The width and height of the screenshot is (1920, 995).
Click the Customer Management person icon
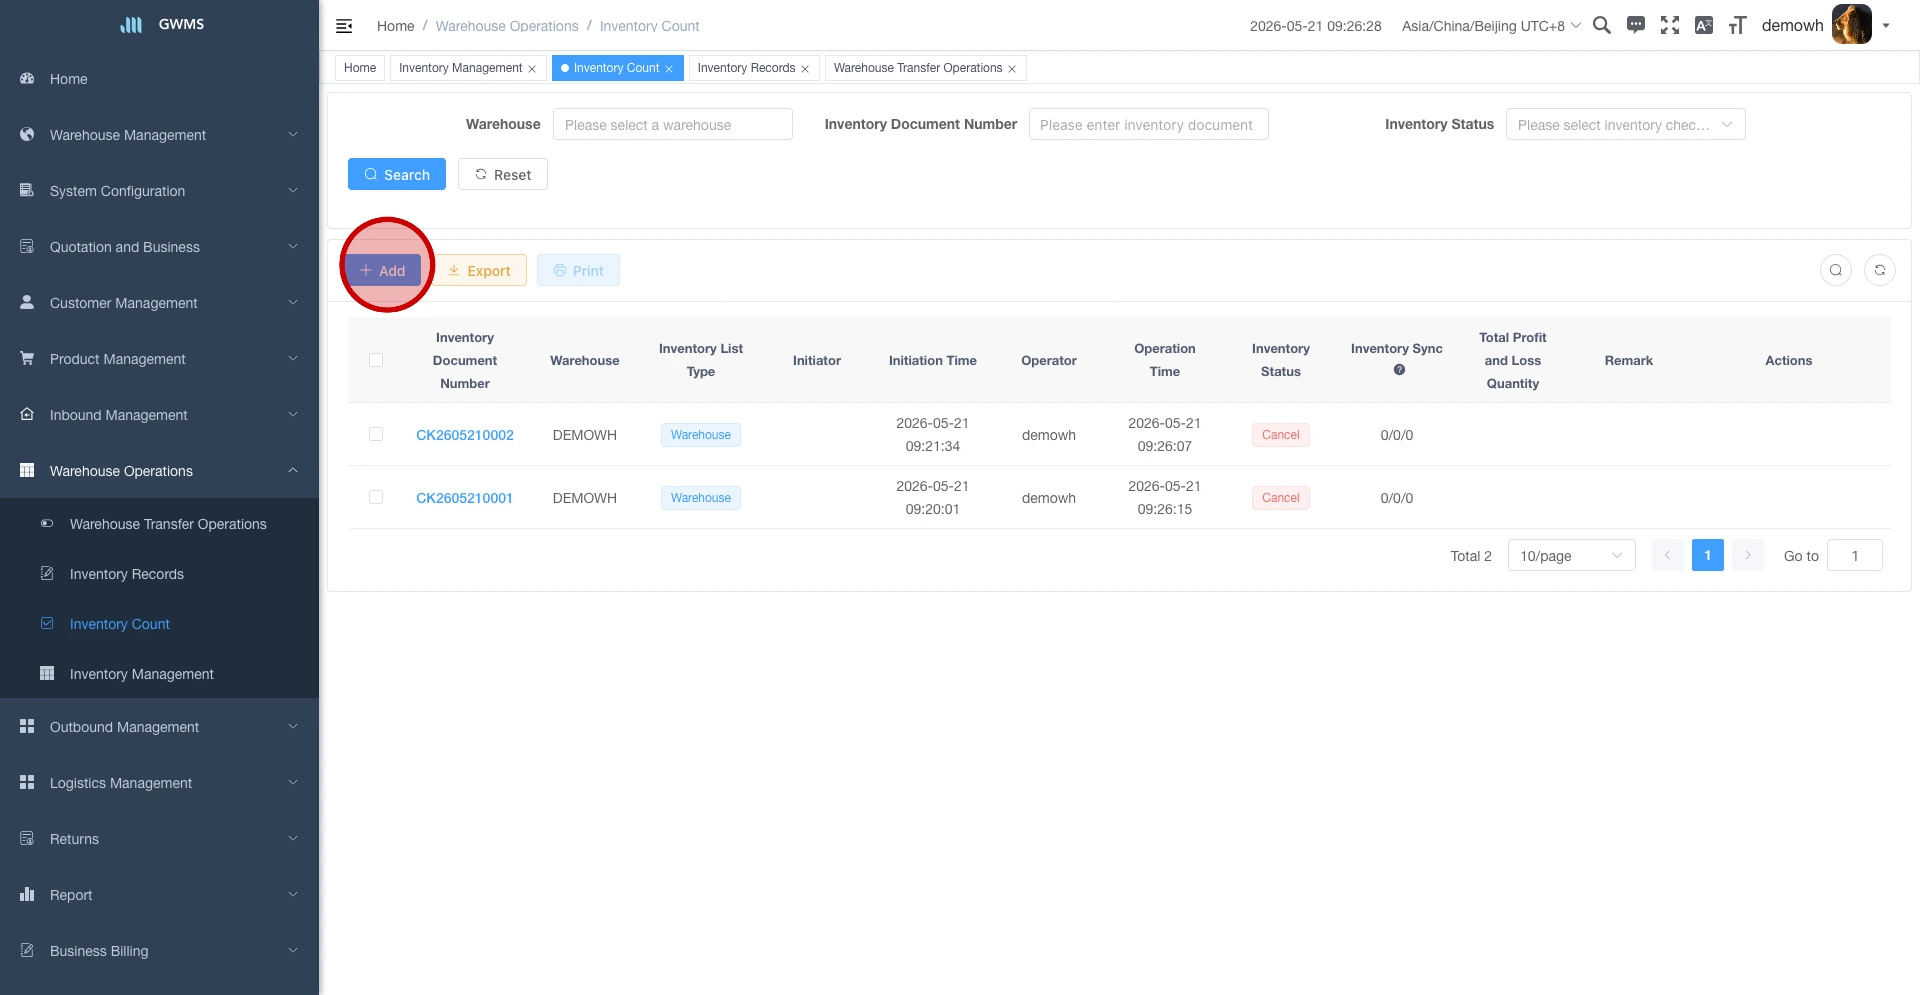27,302
